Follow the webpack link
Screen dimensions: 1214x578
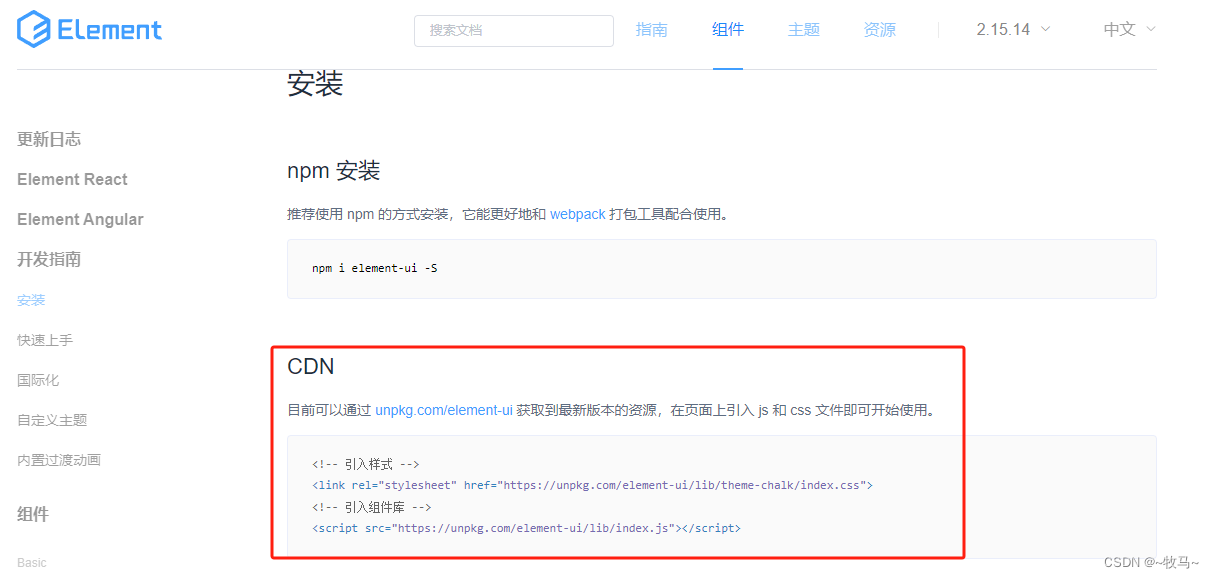578,214
